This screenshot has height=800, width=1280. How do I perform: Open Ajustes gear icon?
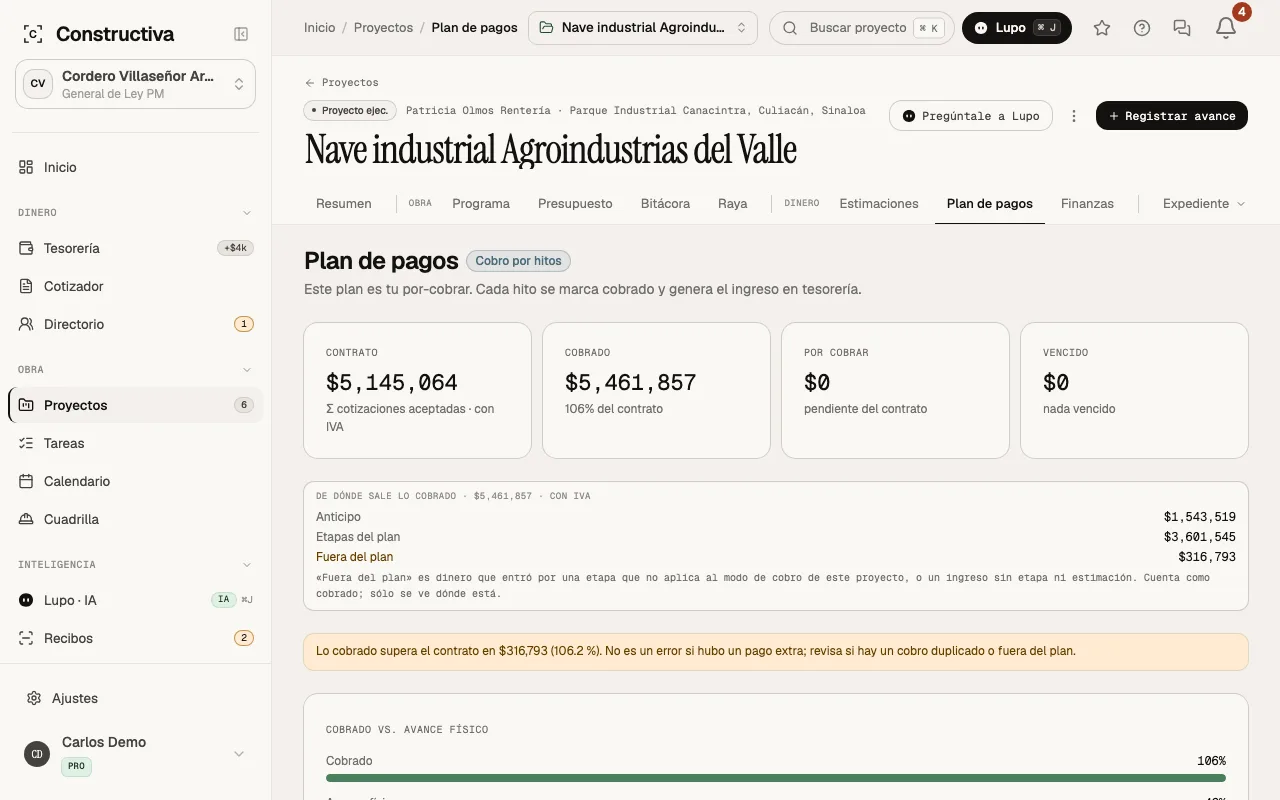pos(34,698)
